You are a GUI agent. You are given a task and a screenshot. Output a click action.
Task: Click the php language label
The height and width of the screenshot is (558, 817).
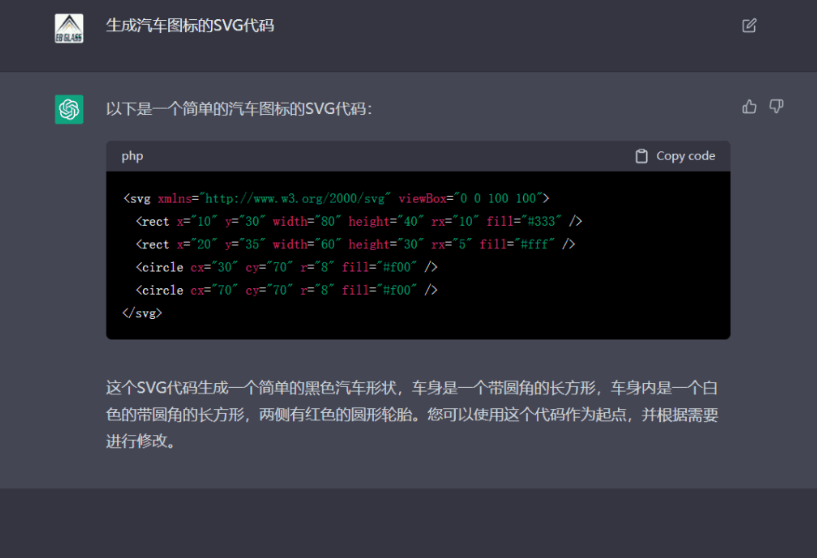pyautogui.click(x=132, y=156)
